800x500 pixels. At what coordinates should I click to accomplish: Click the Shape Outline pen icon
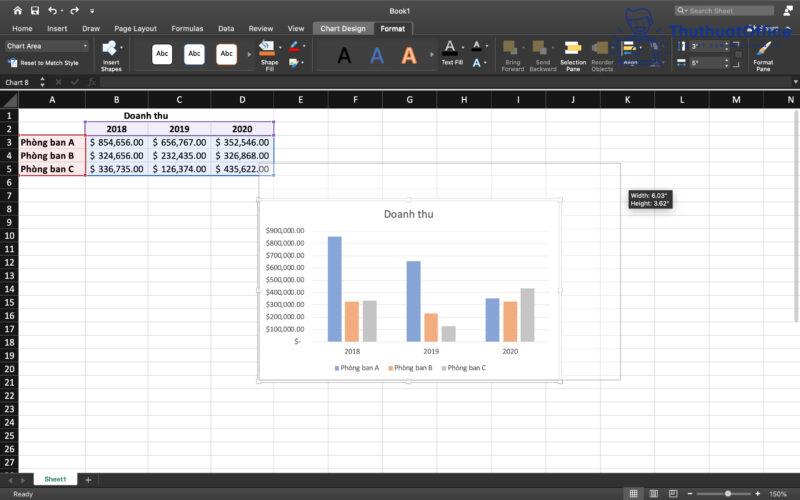[x=294, y=46]
